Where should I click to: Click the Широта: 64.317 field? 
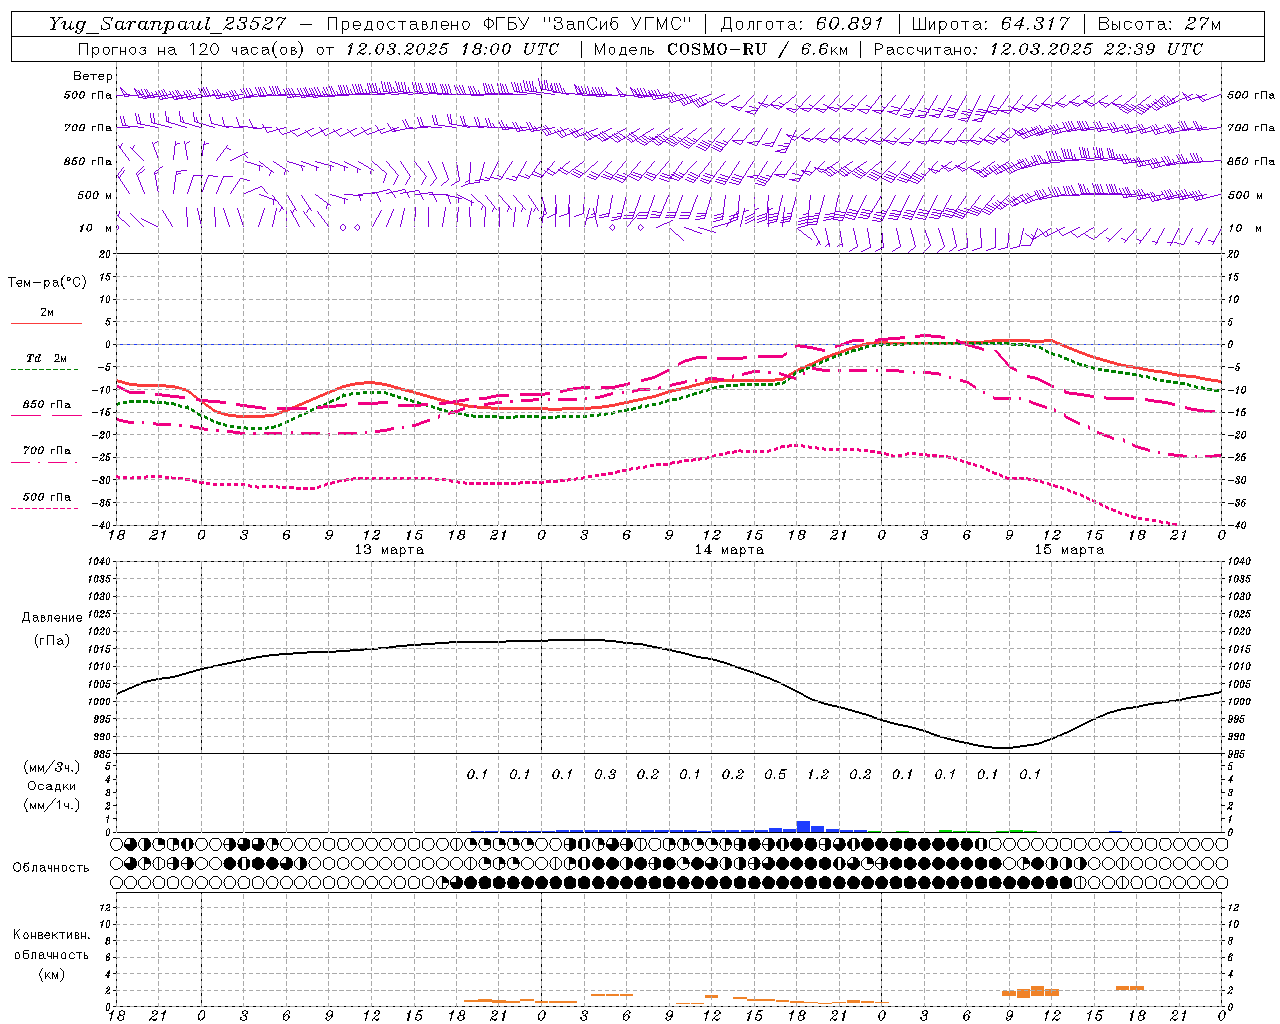point(991,24)
